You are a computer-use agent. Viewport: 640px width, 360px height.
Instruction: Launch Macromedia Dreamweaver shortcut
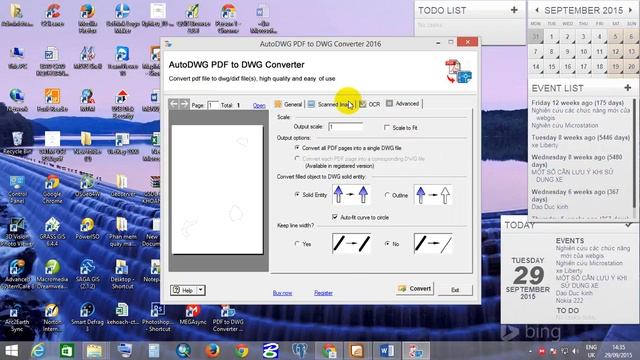[x=52, y=274]
